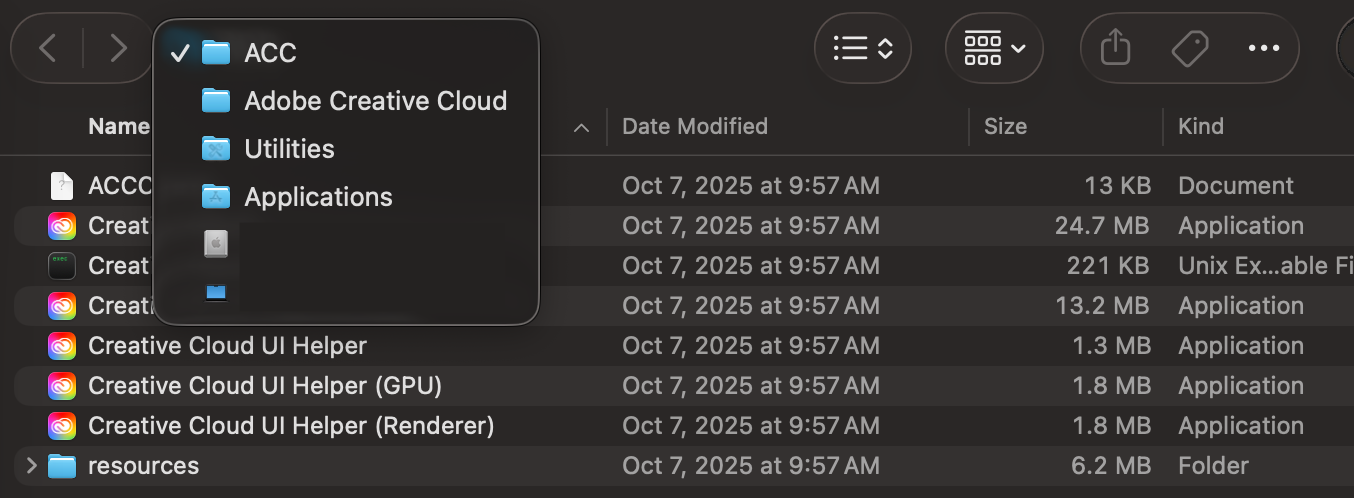1354x498 pixels.
Task: Open the Tags toolbar icon
Action: coord(1189,48)
